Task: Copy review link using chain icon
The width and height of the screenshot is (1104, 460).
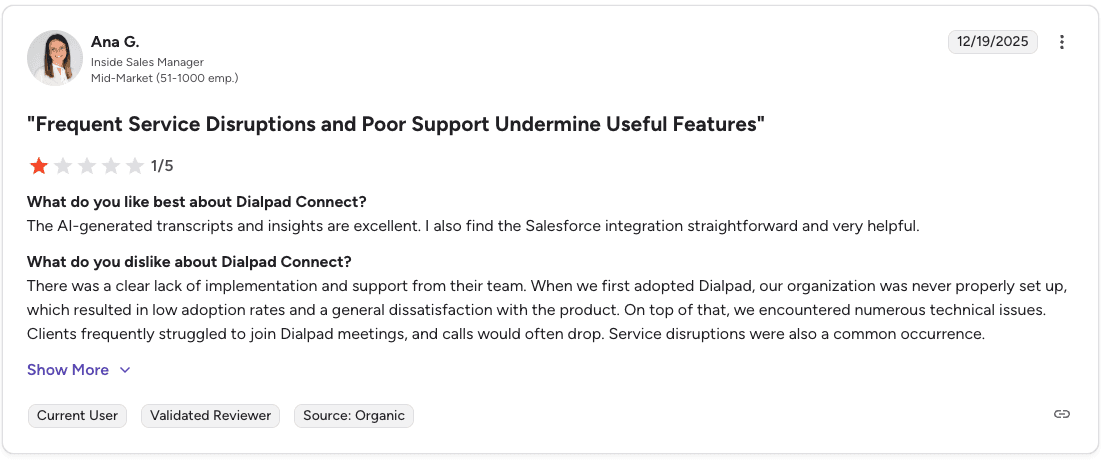Action: click(1062, 414)
